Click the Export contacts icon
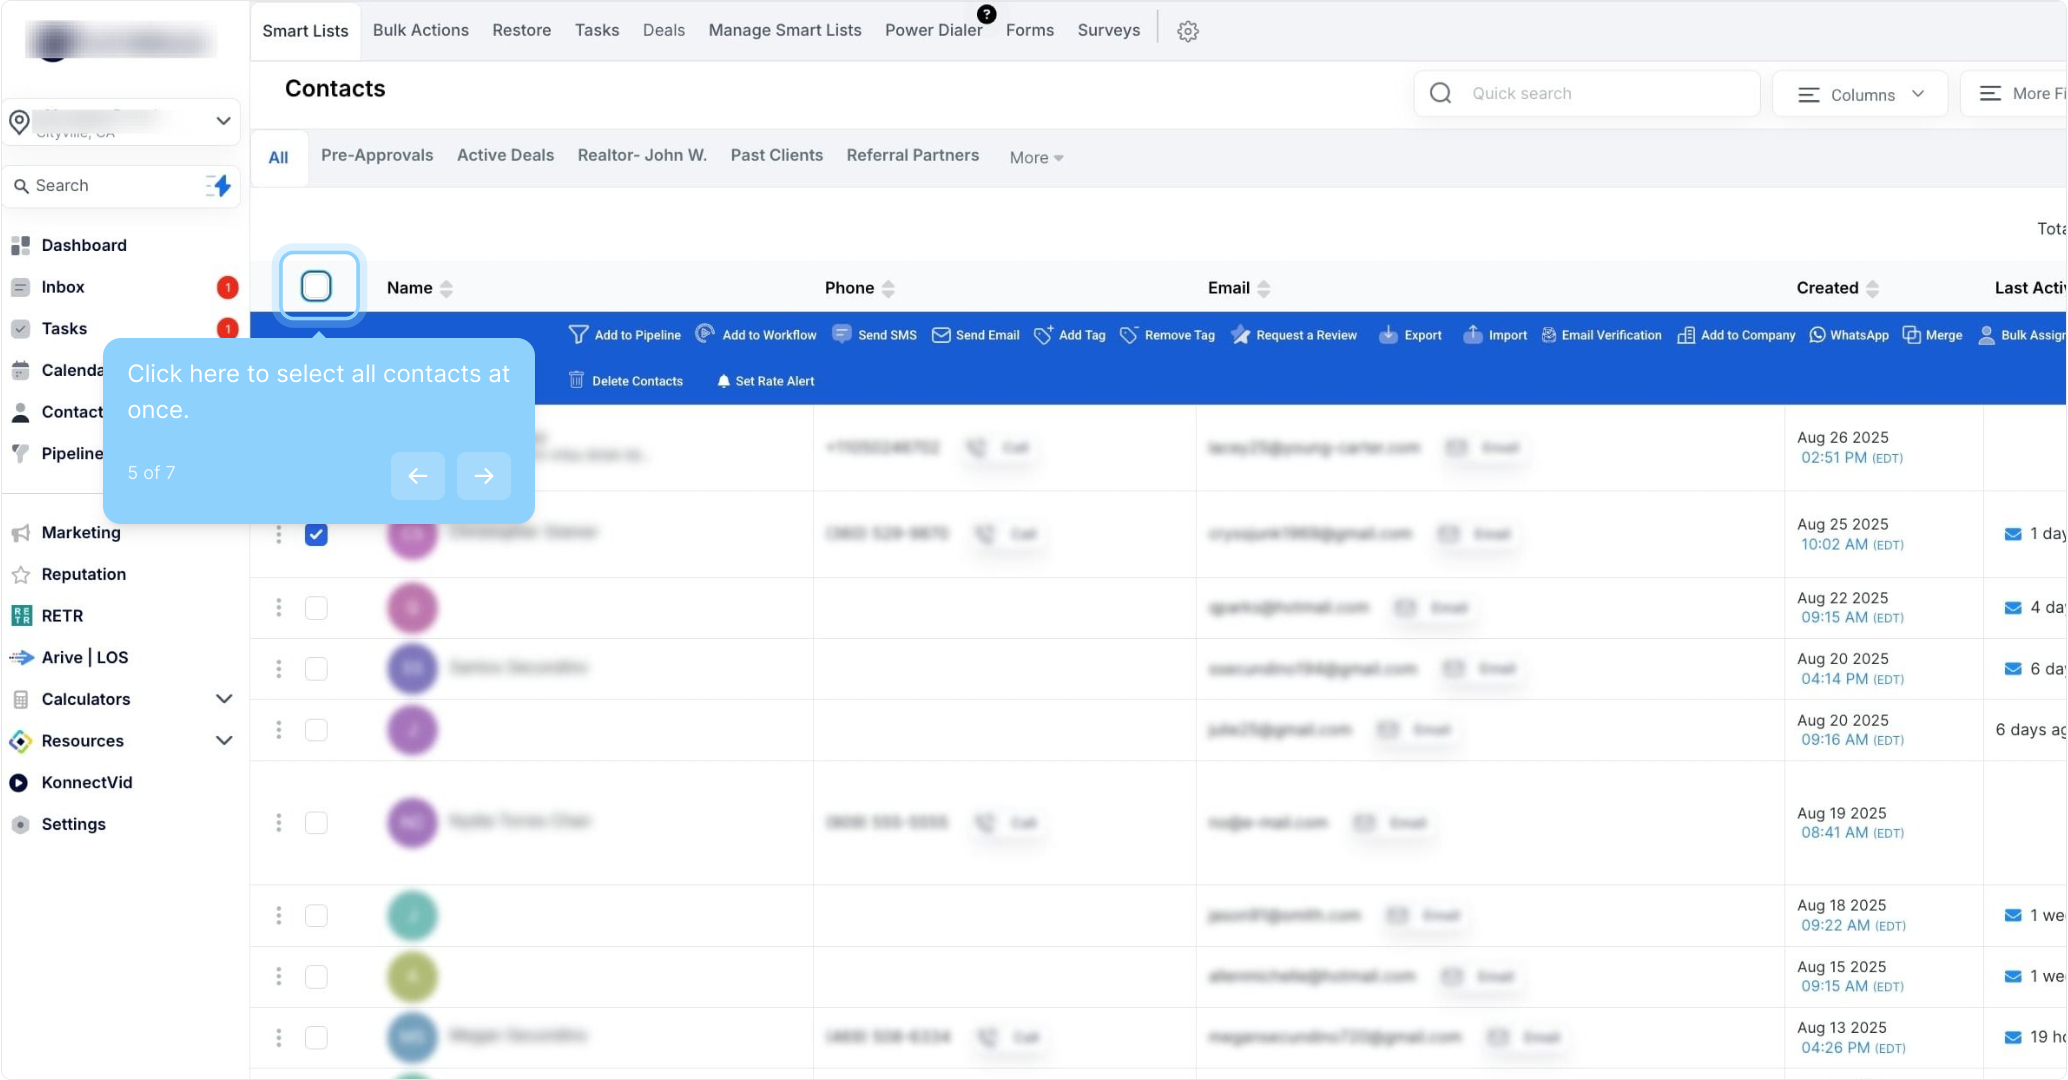The height and width of the screenshot is (1080, 2068). 1388,335
